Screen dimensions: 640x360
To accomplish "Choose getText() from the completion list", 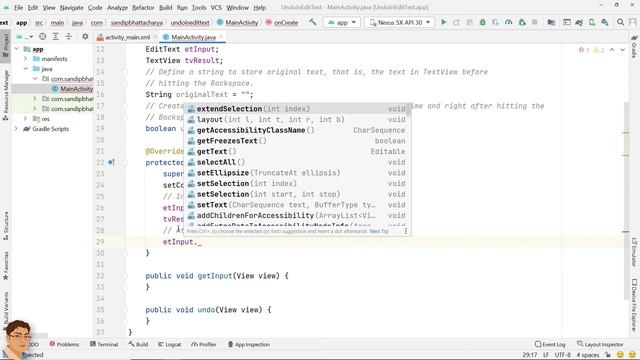I will click(297, 151).
